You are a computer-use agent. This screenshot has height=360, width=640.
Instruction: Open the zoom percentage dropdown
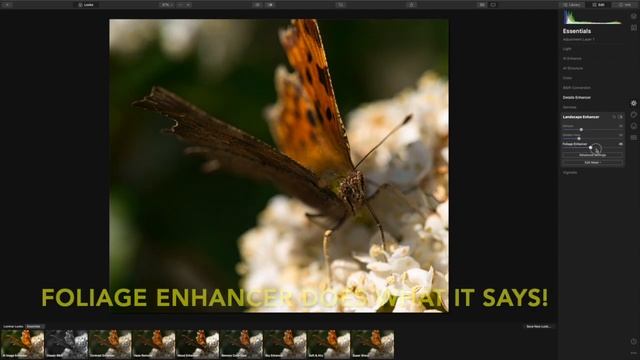(x=167, y=5)
